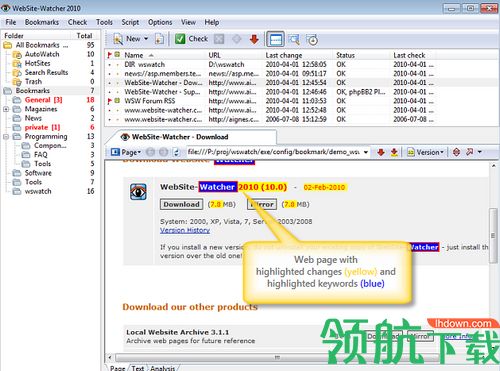
Task: Click the browser forward navigation button
Action: pyautogui.click(x=163, y=152)
